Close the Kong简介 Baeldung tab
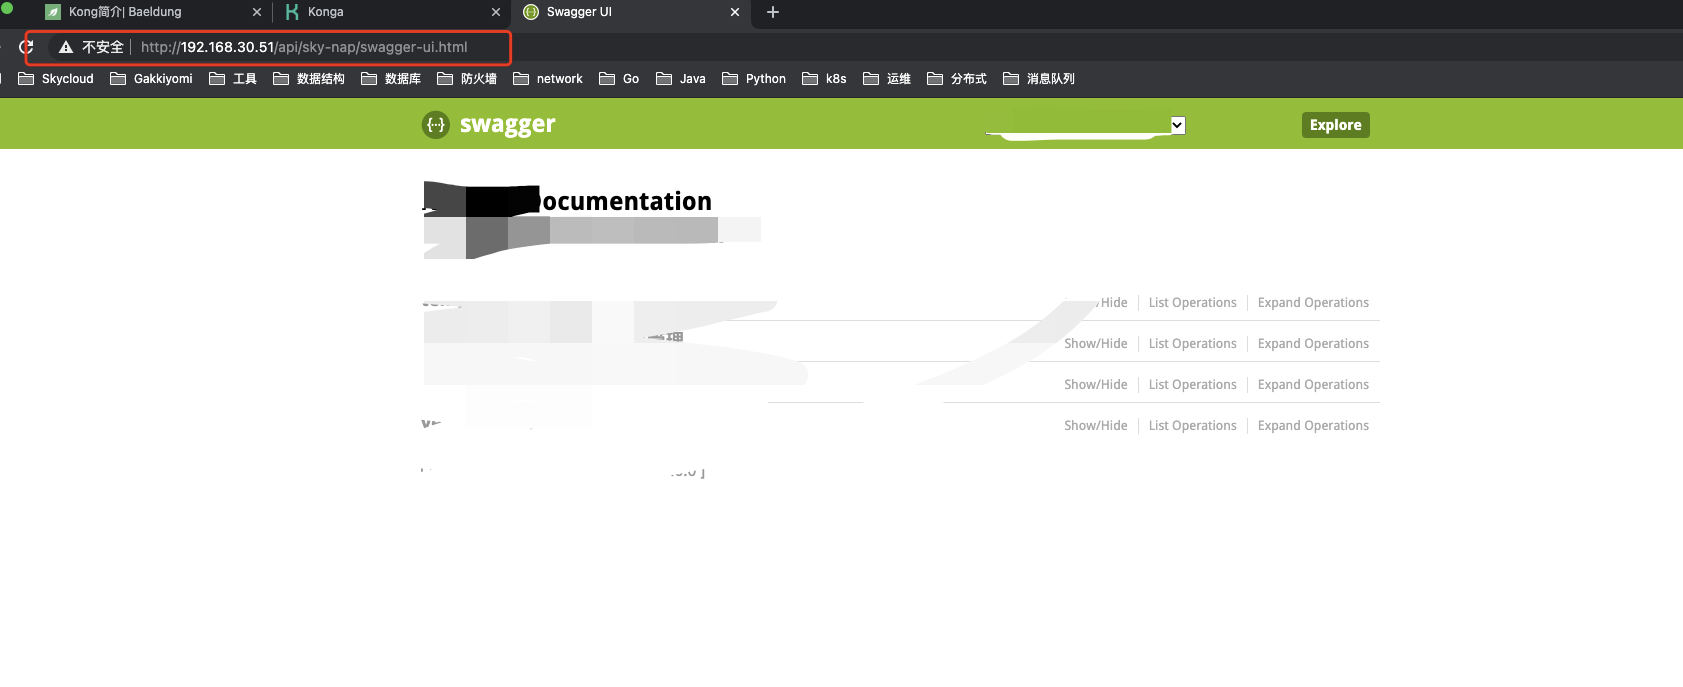 pos(257,12)
